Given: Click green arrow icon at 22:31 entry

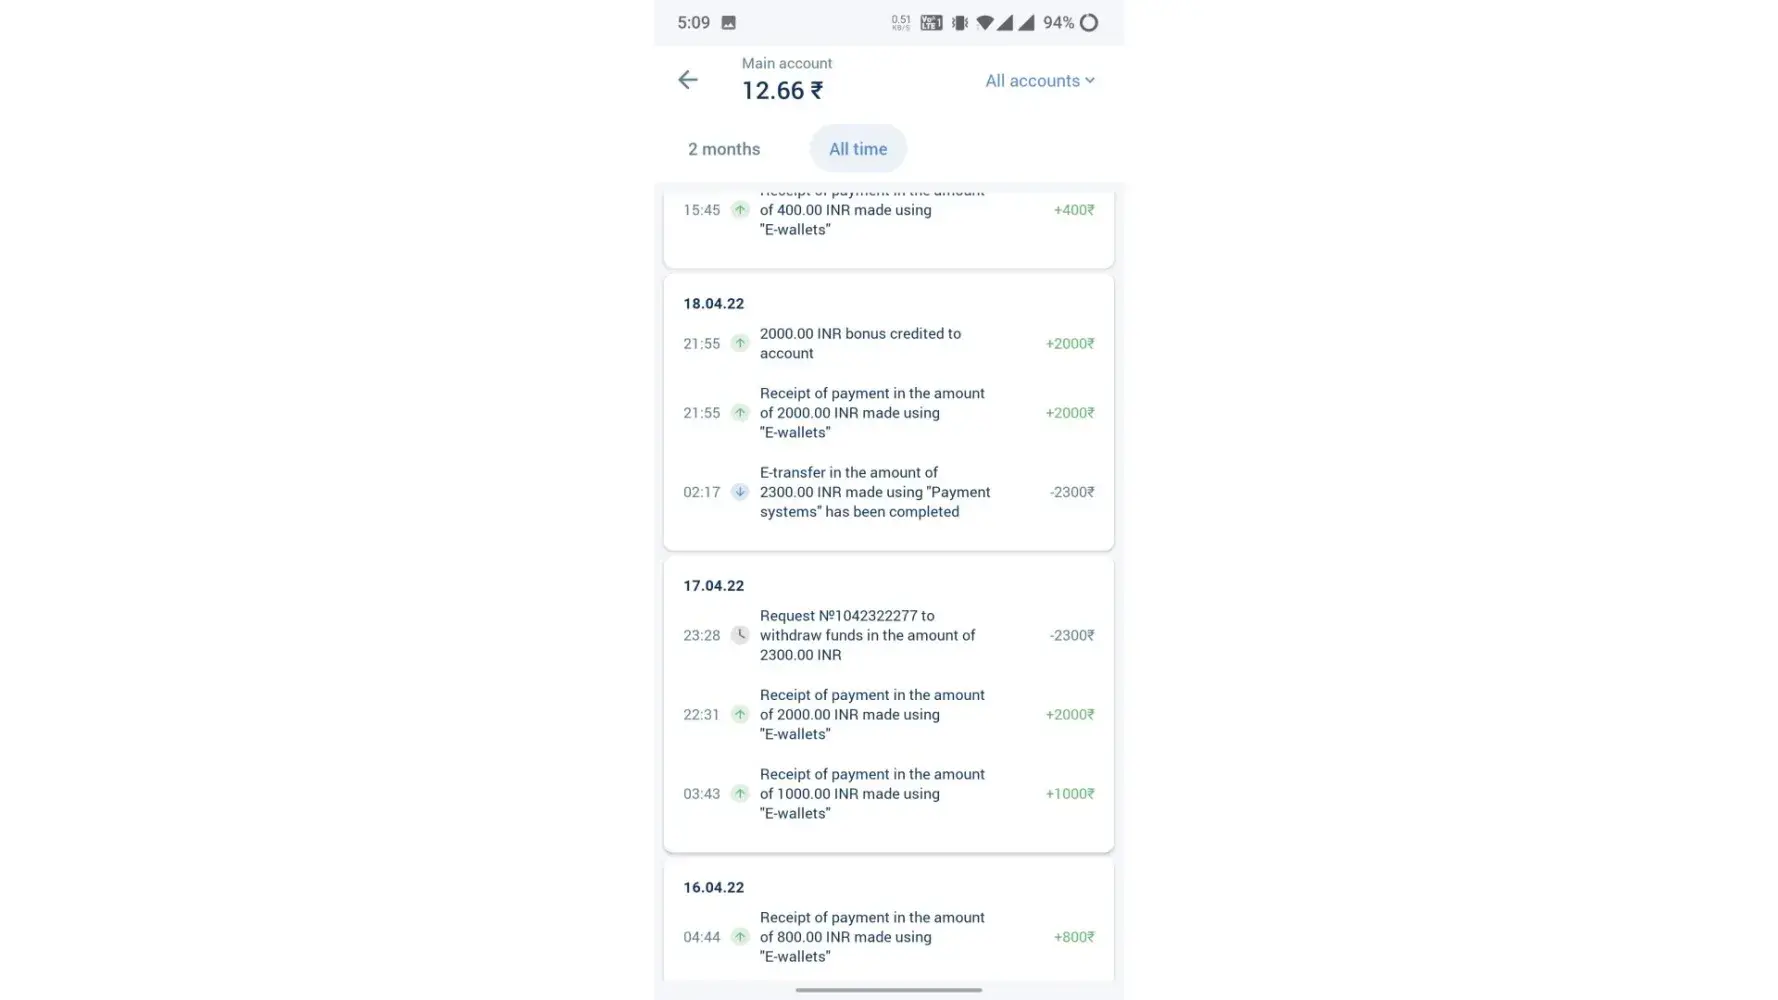Looking at the screenshot, I should click(x=740, y=714).
